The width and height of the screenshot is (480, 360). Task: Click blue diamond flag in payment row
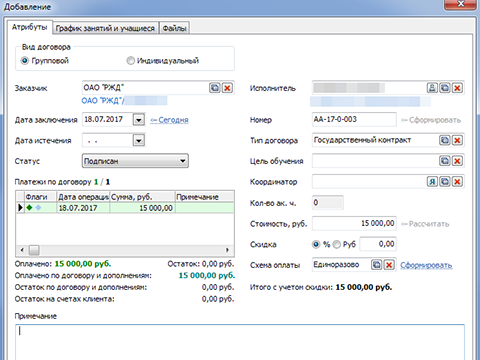pos(38,208)
